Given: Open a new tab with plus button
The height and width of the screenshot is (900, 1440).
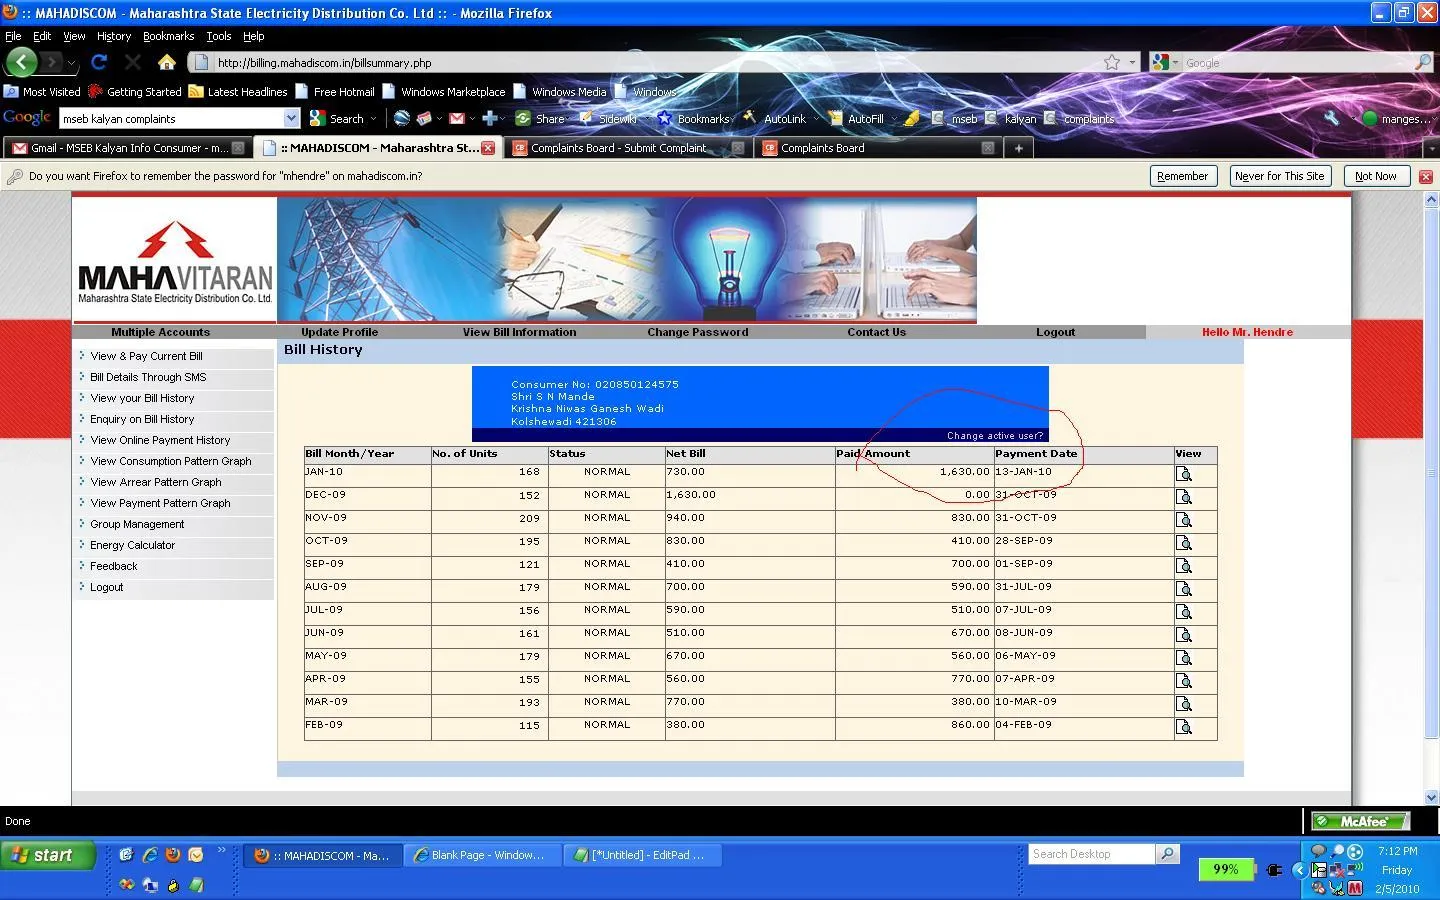Looking at the screenshot, I should pos(1018,148).
